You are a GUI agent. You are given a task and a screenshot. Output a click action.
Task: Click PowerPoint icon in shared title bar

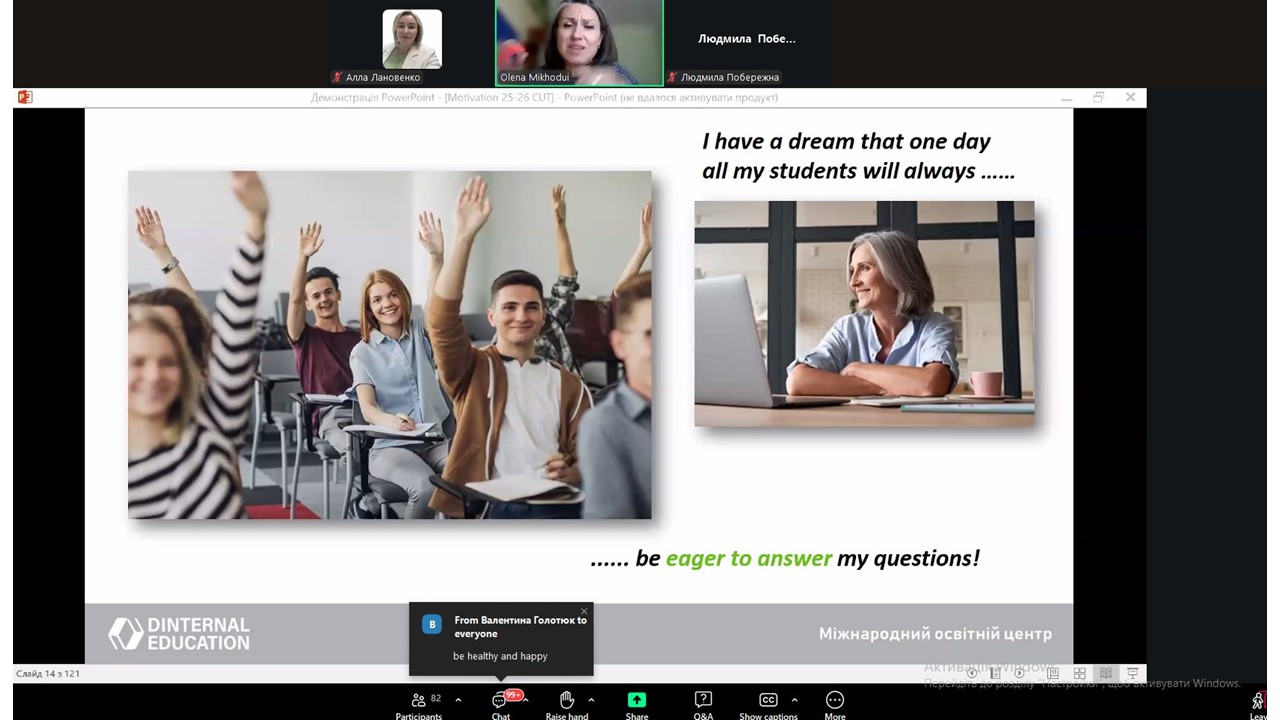pos(25,97)
